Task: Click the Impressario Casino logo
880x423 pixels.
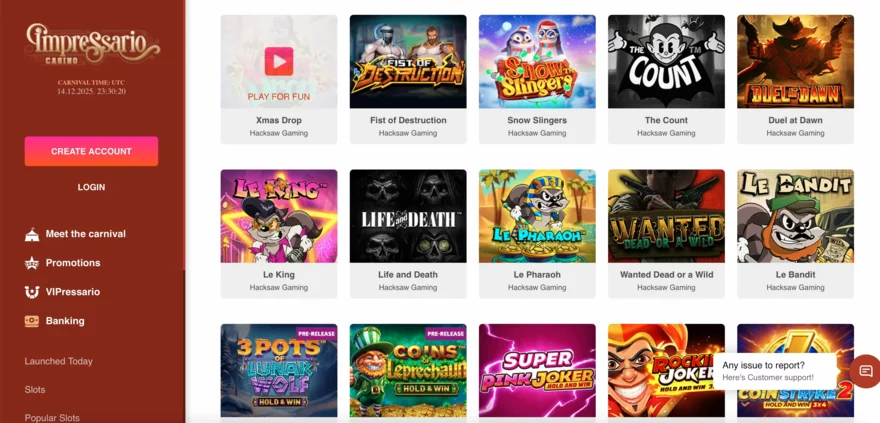Action: 92,43
